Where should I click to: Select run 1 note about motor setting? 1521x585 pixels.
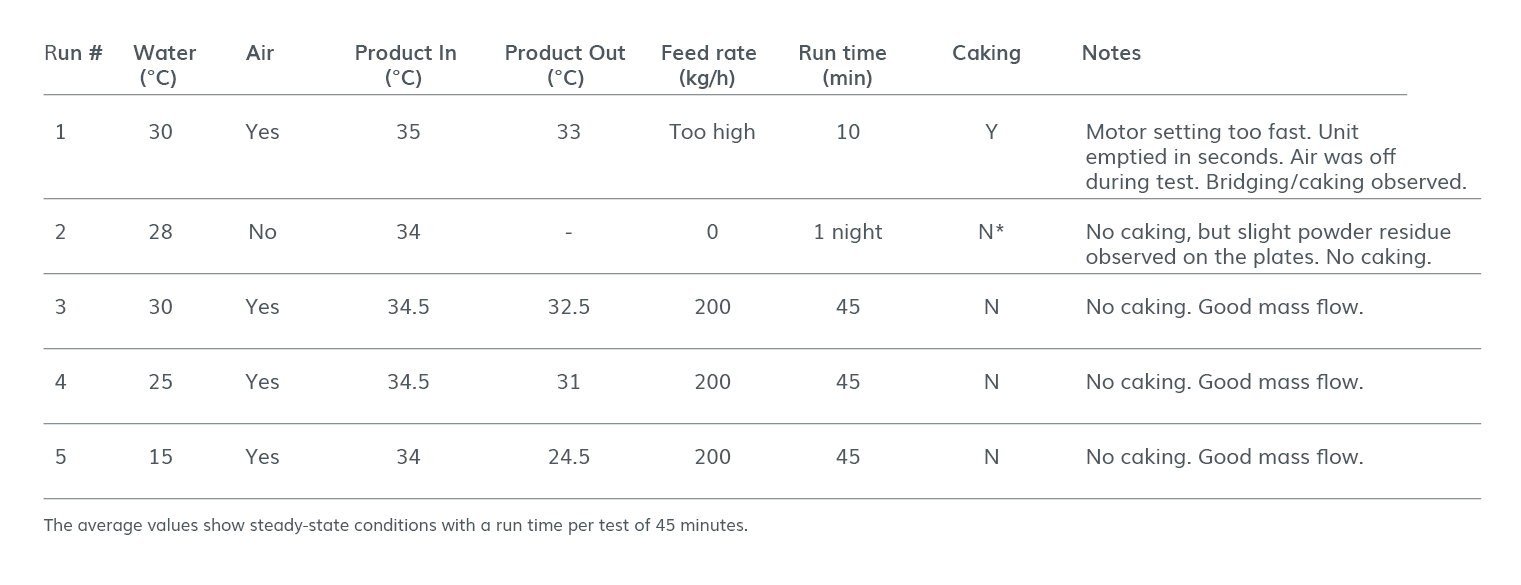pyautogui.click(x=1275, y=157)
